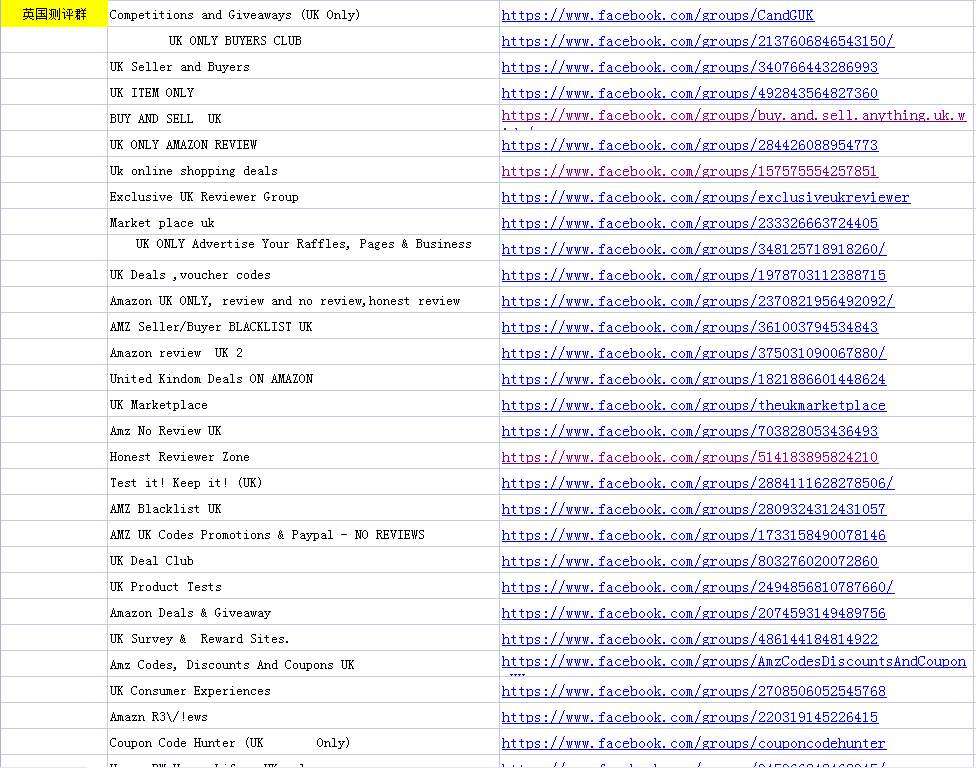Select cell 'Amz No Review UK'

[303, 430]
